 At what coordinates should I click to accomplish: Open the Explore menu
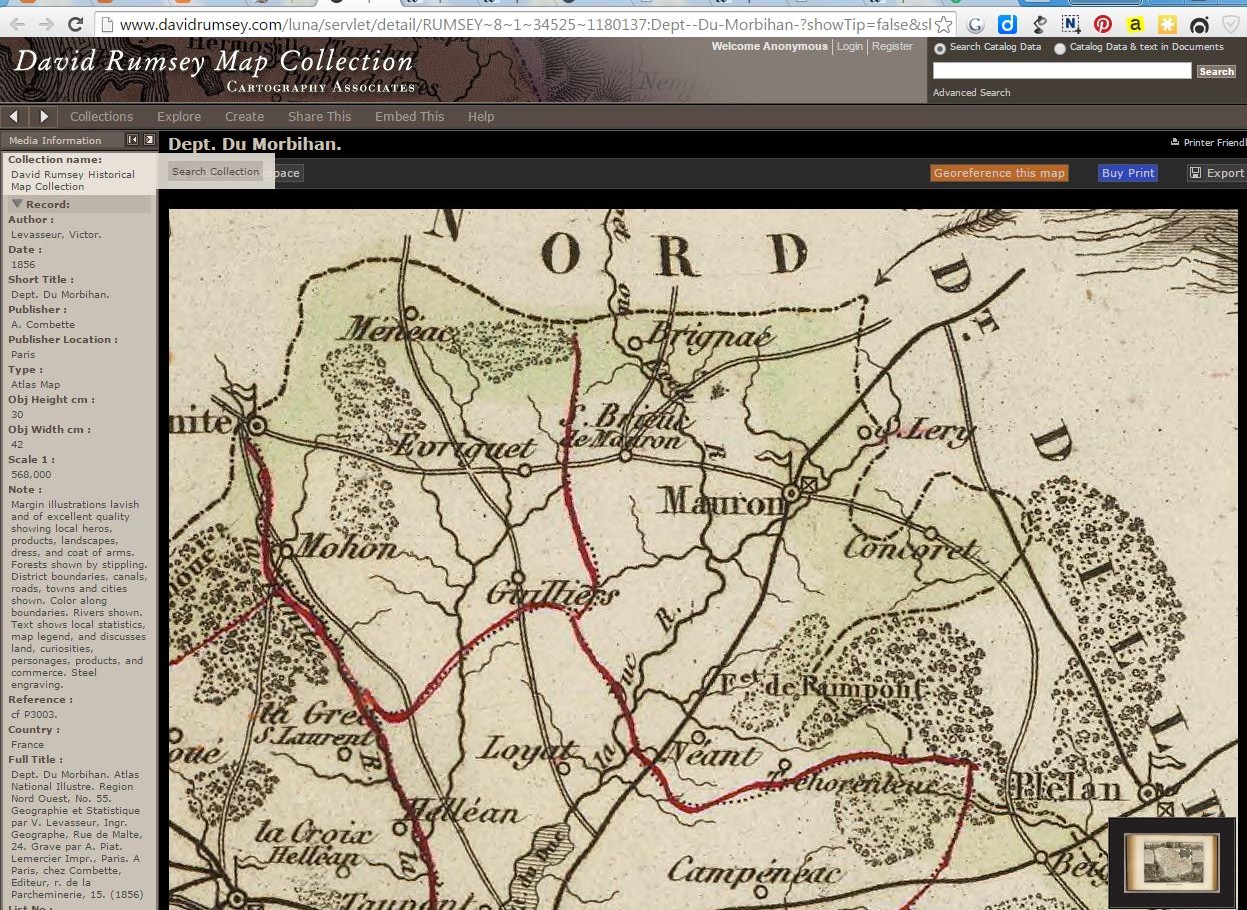[179, 116]
